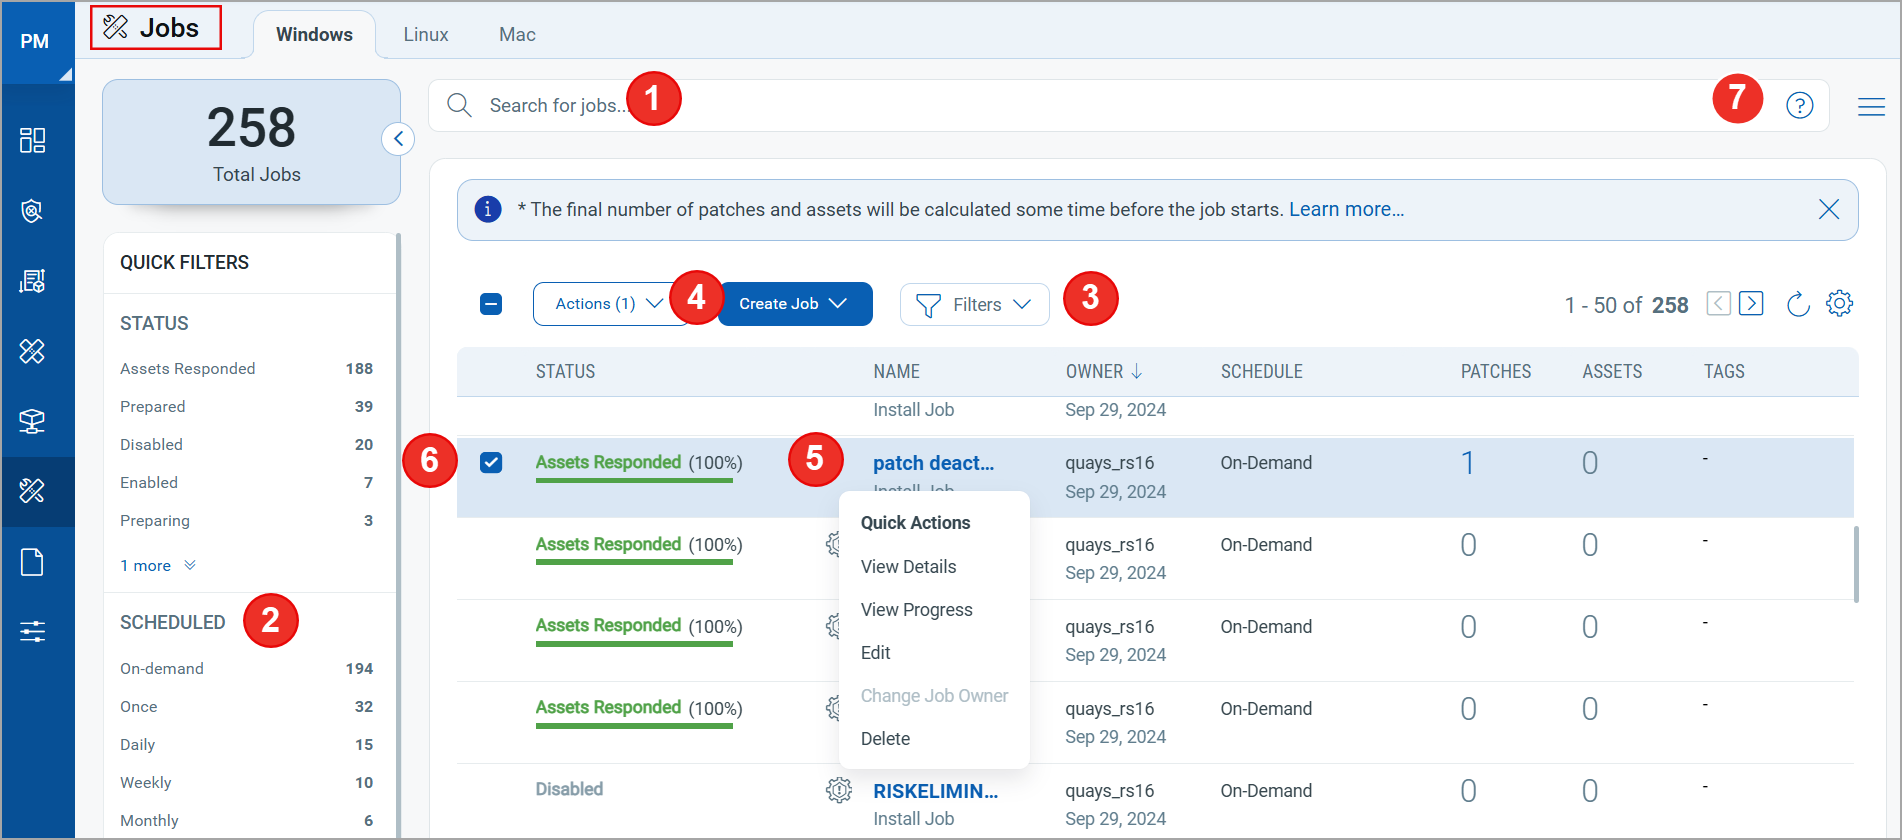Open the dashboard icon in the sidebar
The image size is (1902, 840).
pos(32,140)
